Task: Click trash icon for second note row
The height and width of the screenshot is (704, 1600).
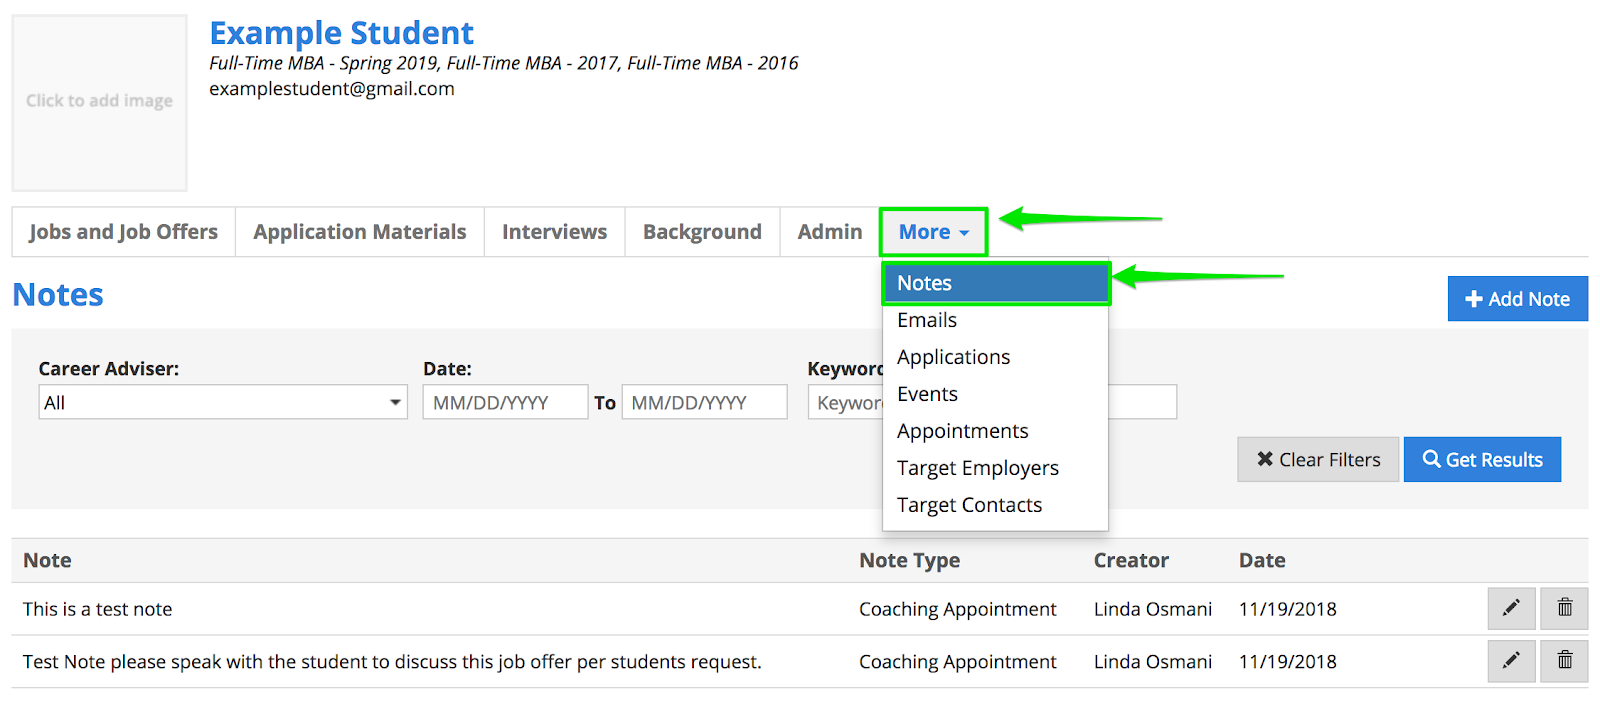Action: coord(1564,661)
